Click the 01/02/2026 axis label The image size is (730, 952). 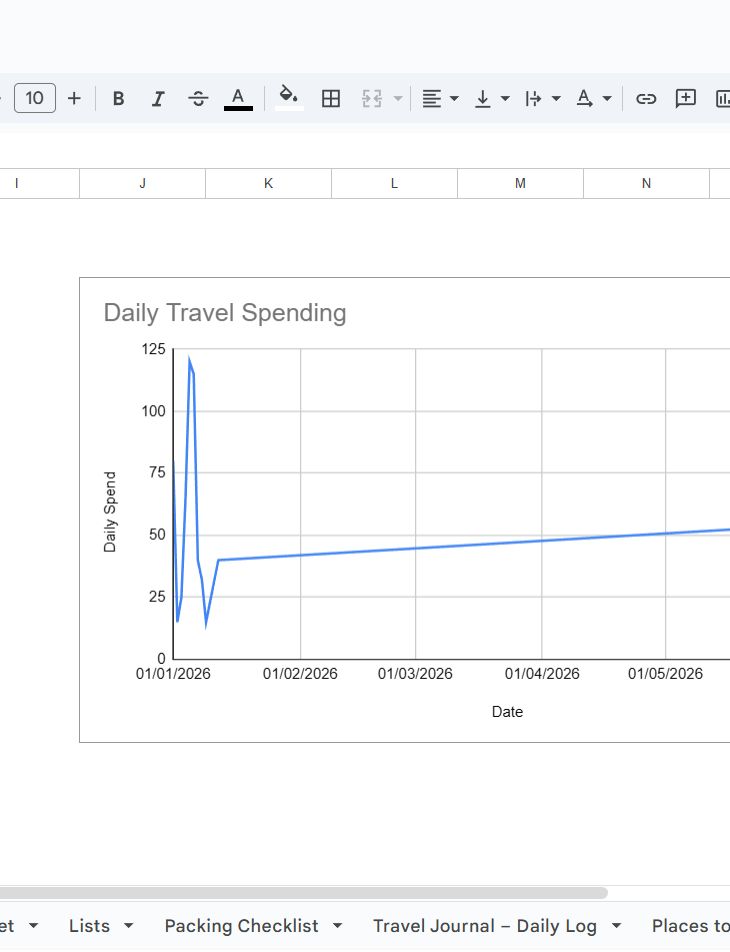300,673
